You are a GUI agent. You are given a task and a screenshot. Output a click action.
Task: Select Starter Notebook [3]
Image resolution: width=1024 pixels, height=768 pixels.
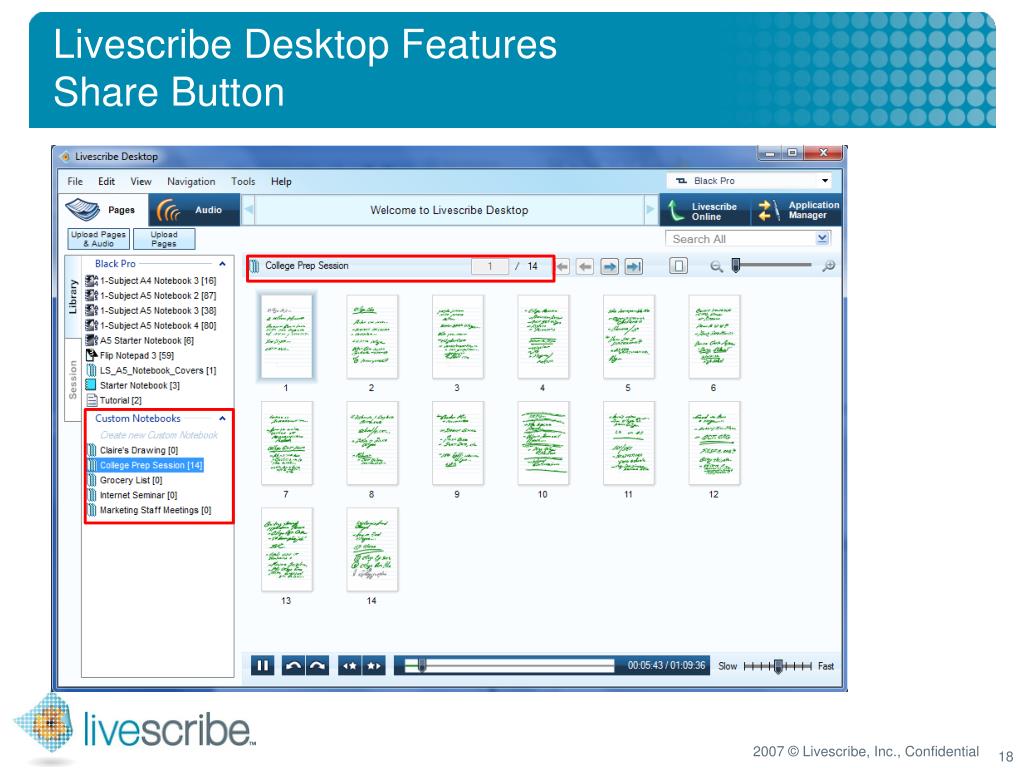coord(133,386)
